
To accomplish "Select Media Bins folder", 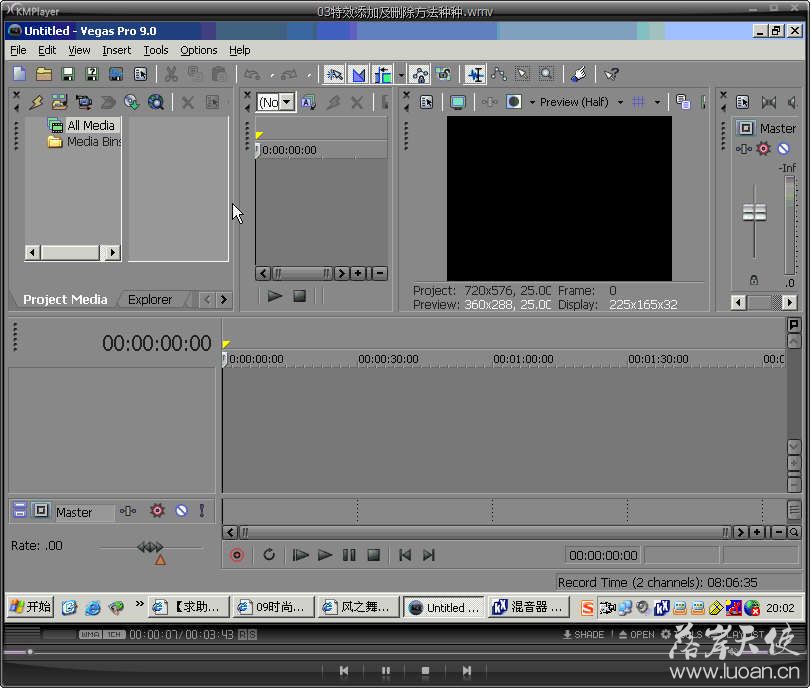I will (x=94, y=142).
